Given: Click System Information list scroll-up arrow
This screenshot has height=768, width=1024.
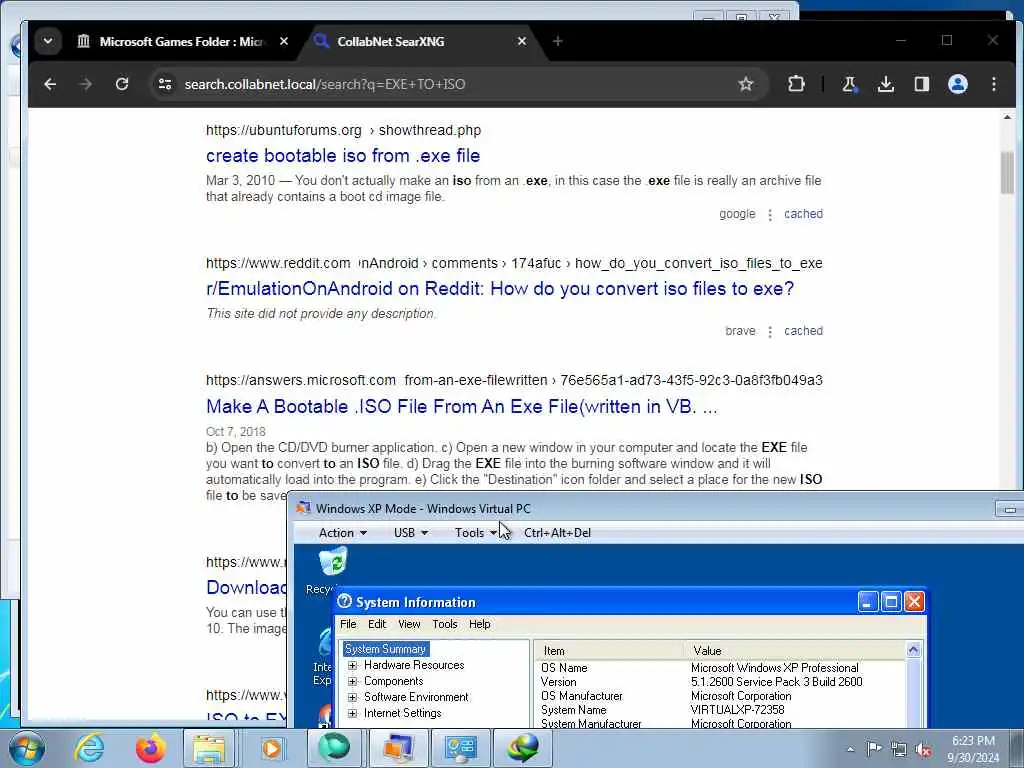Looking at the screenshot, I should click(913, 649).
